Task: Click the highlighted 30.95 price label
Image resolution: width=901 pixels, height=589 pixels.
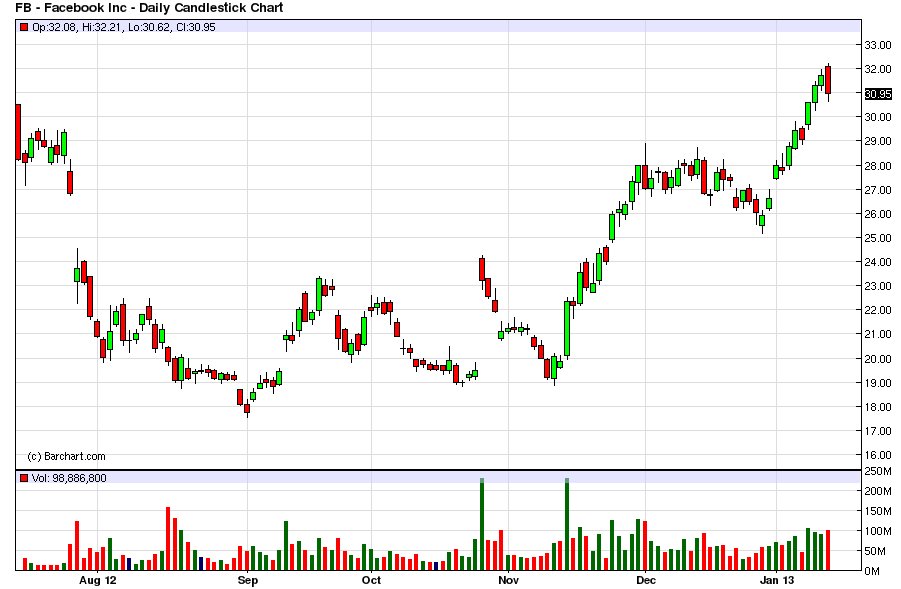Action: [878, 94]
